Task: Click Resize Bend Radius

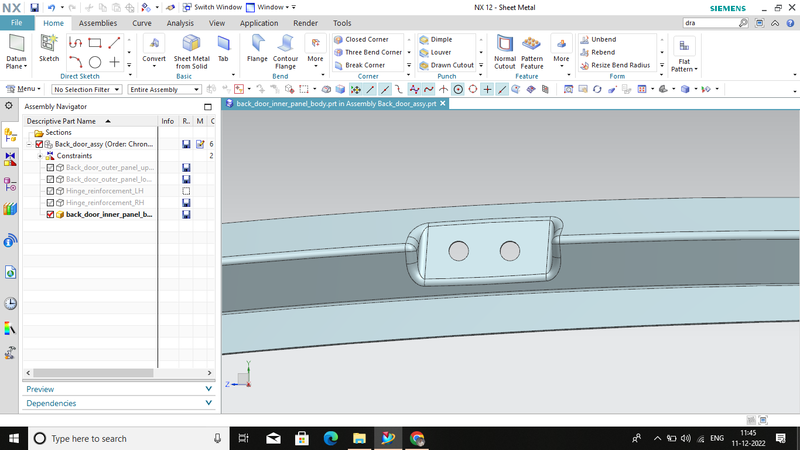Action: (615, 65)
